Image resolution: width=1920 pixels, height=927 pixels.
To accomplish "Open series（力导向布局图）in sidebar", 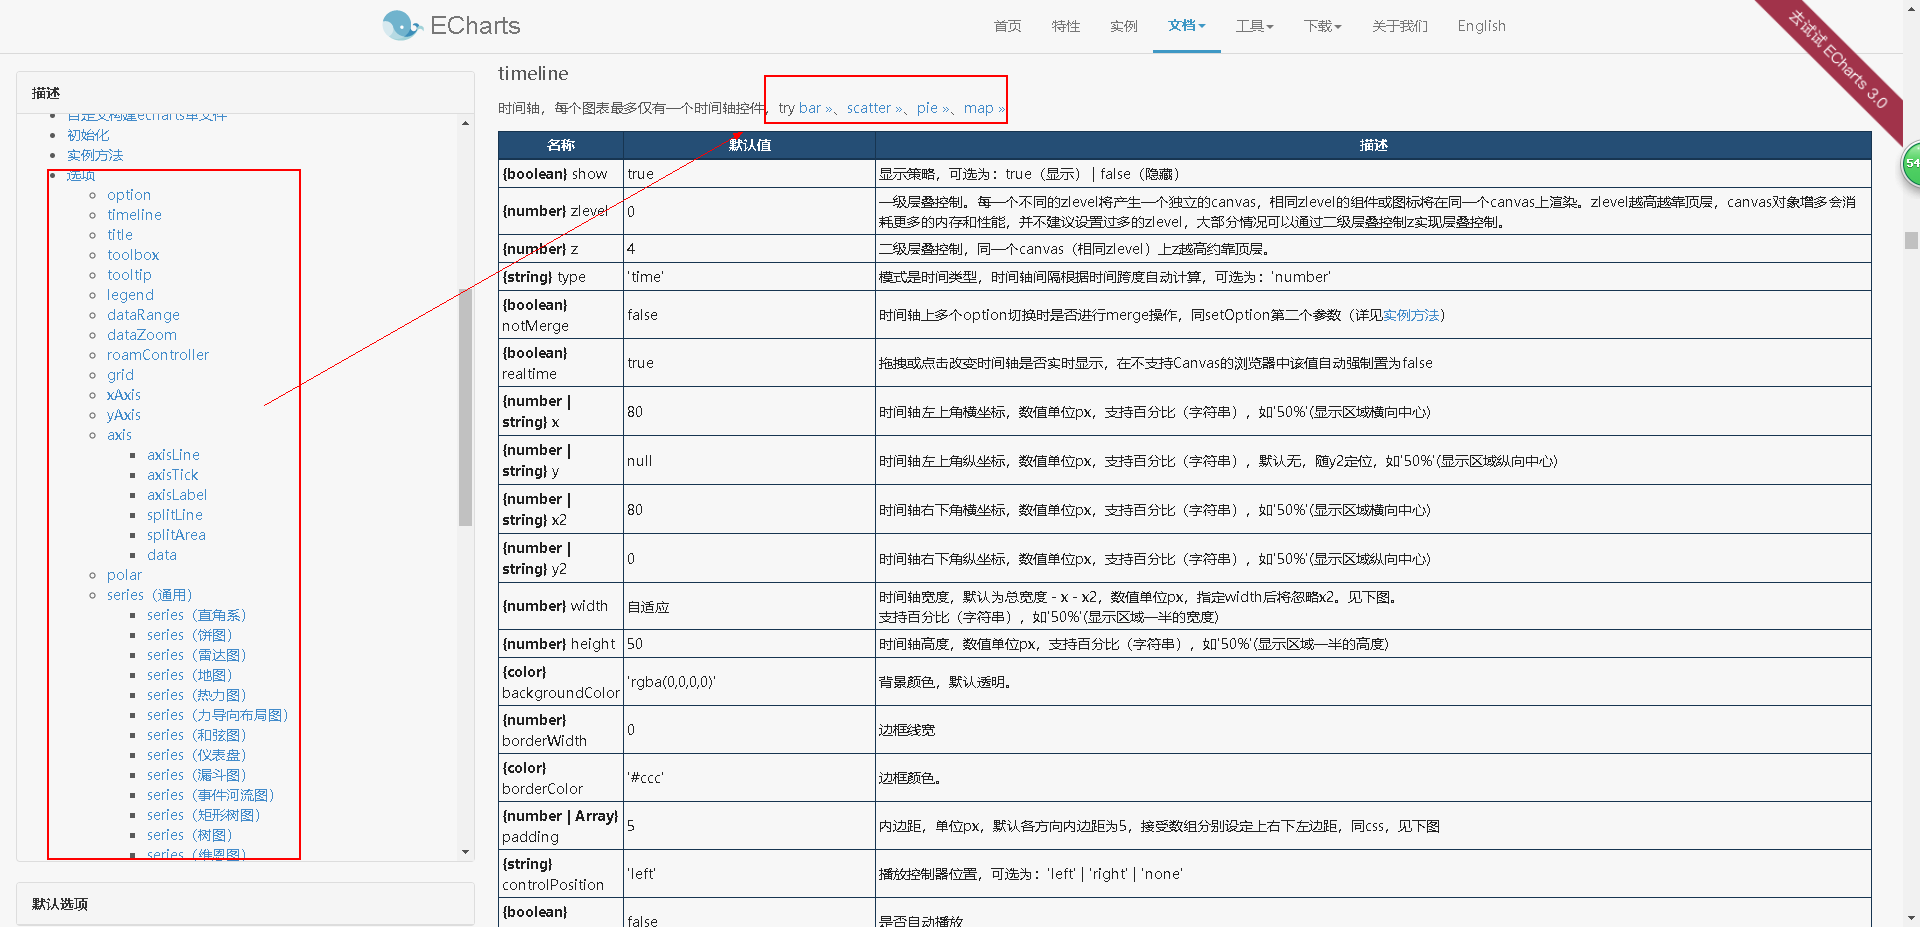I will point(217,715).
